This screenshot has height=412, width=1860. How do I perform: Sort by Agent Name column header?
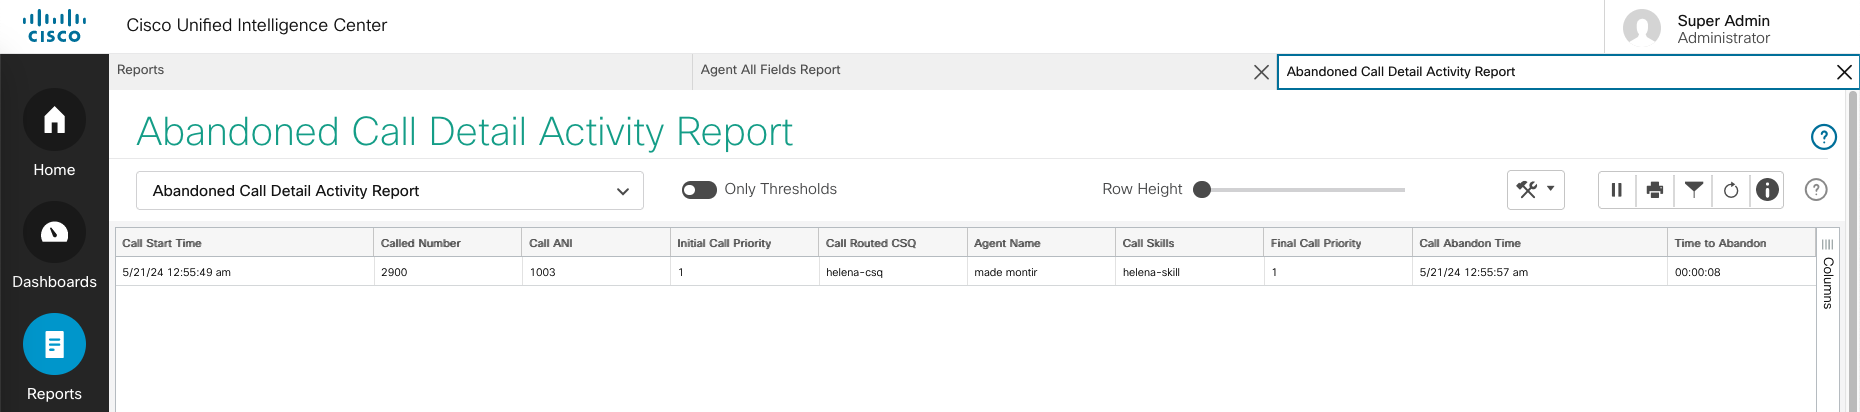(x=1007, y=243)
